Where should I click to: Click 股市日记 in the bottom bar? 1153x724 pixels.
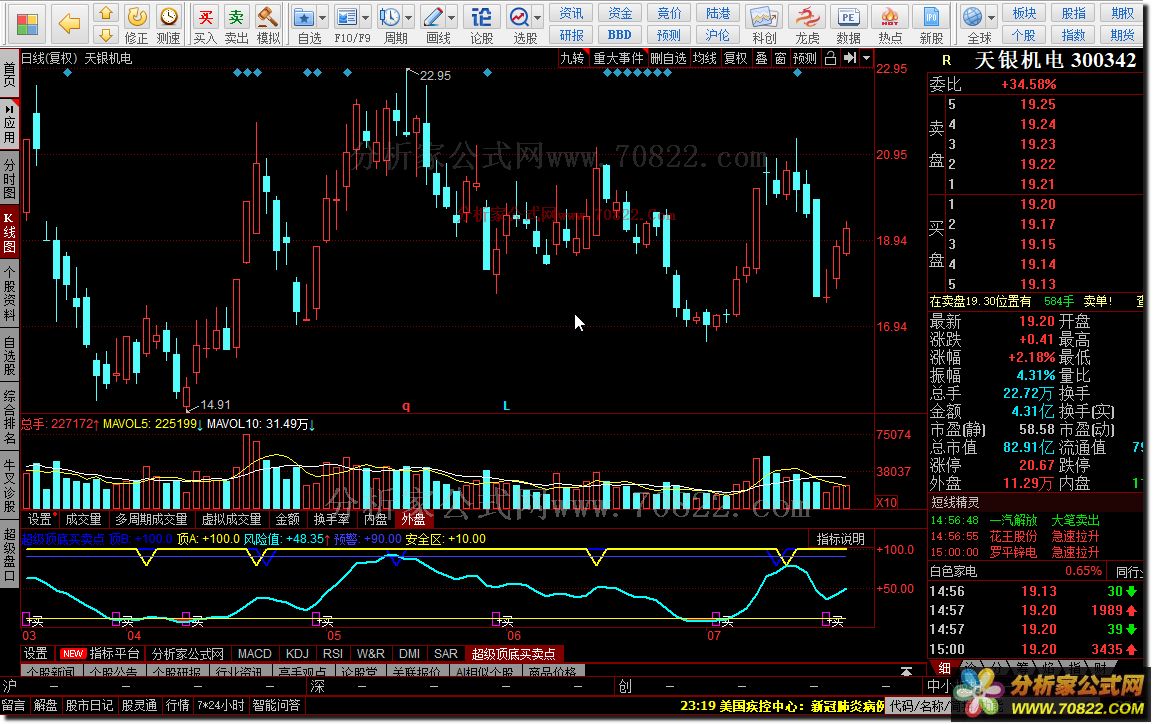pos(90,706)
